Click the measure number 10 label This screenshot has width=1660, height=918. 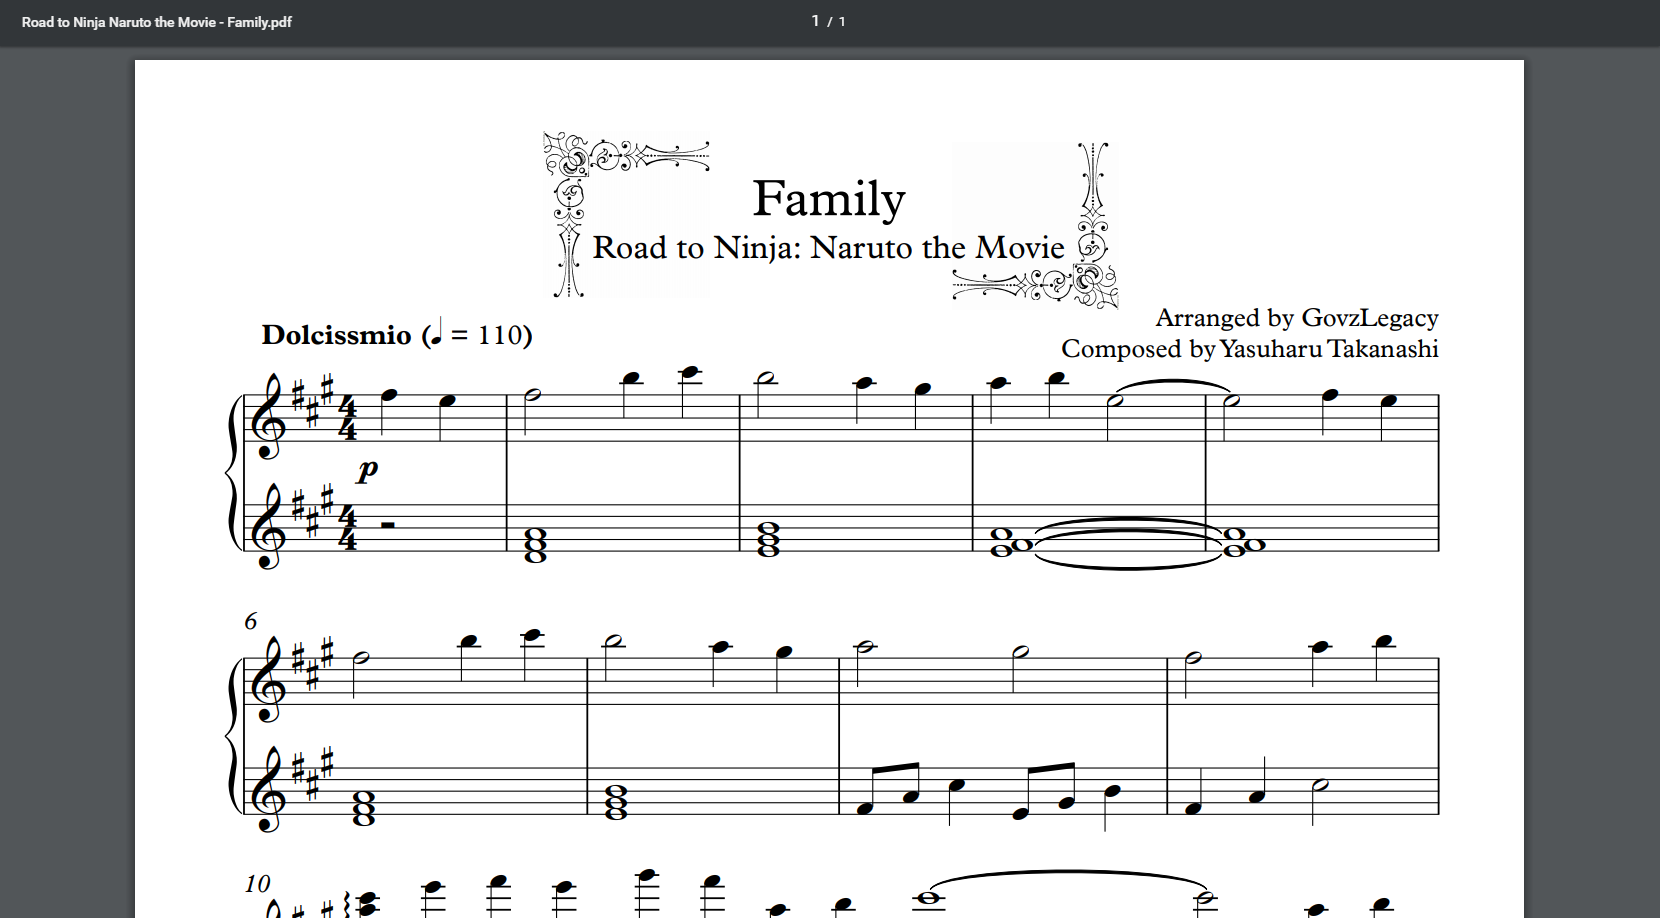point(257,884)
